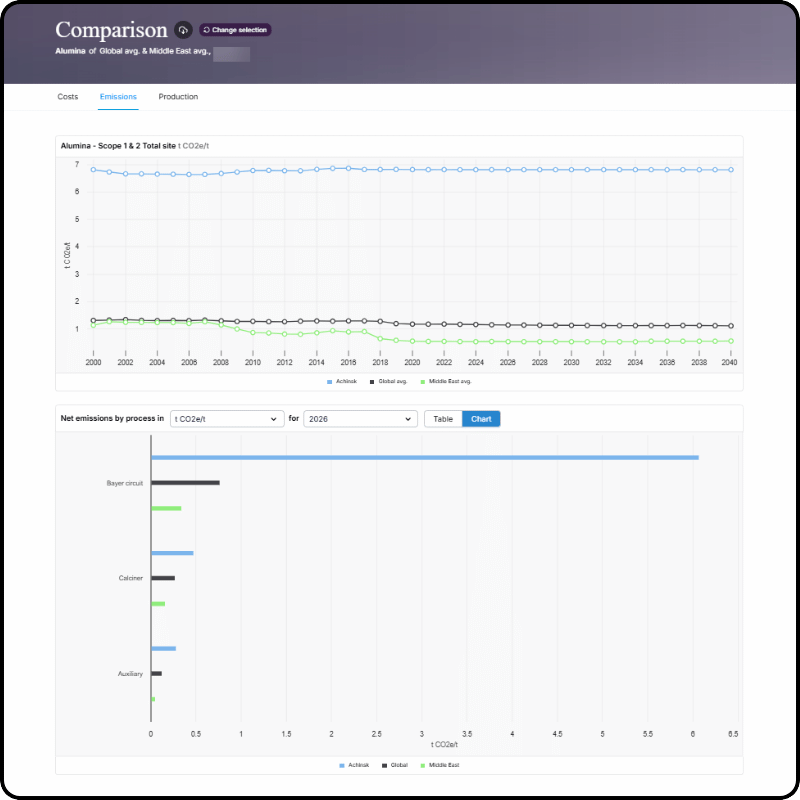
Task: Select the Emissions tab
Action: point(118,96)
